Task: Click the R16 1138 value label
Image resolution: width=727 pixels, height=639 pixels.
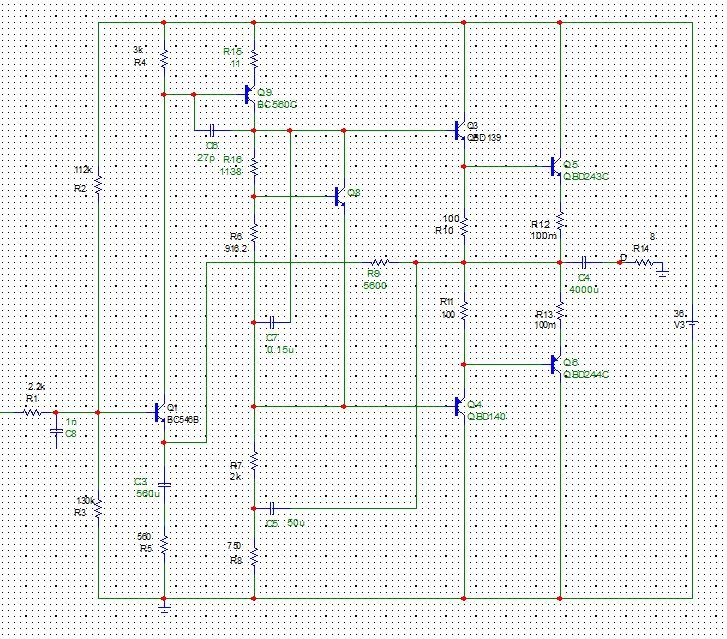Action: coord(230,171)
